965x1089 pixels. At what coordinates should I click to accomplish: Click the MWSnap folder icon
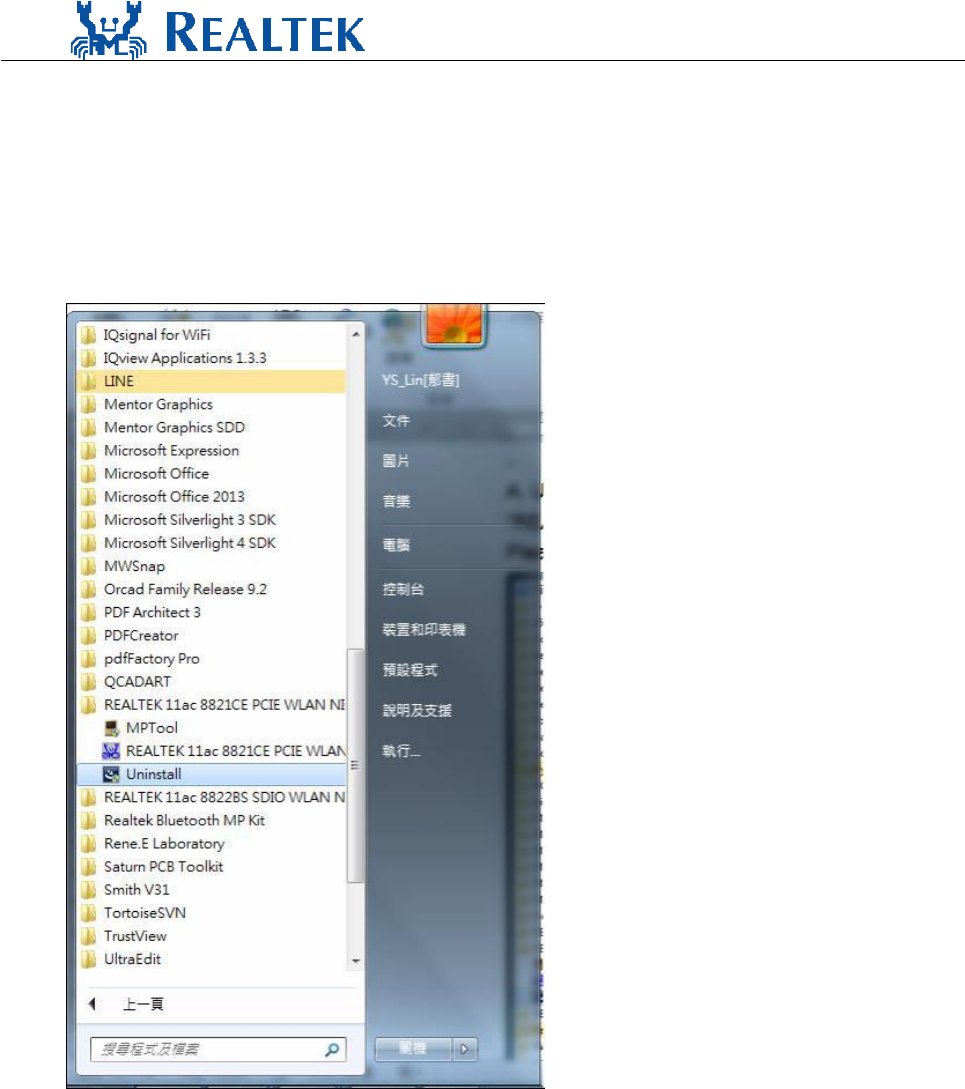point(88,566)
